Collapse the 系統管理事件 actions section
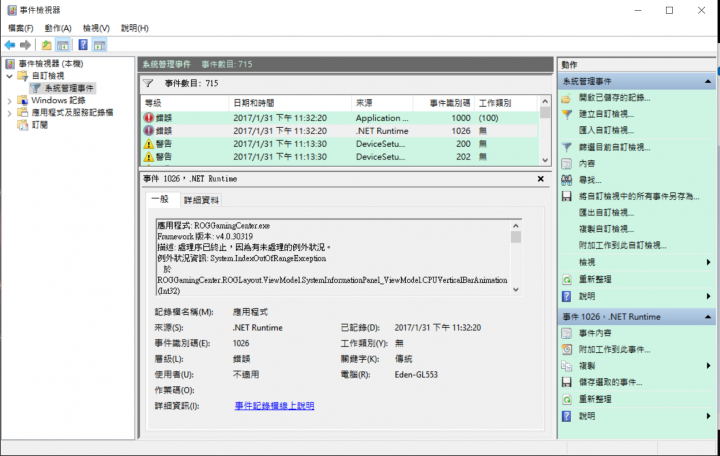The width and height of the screenshot is (720, 456). tap(708, 82)
